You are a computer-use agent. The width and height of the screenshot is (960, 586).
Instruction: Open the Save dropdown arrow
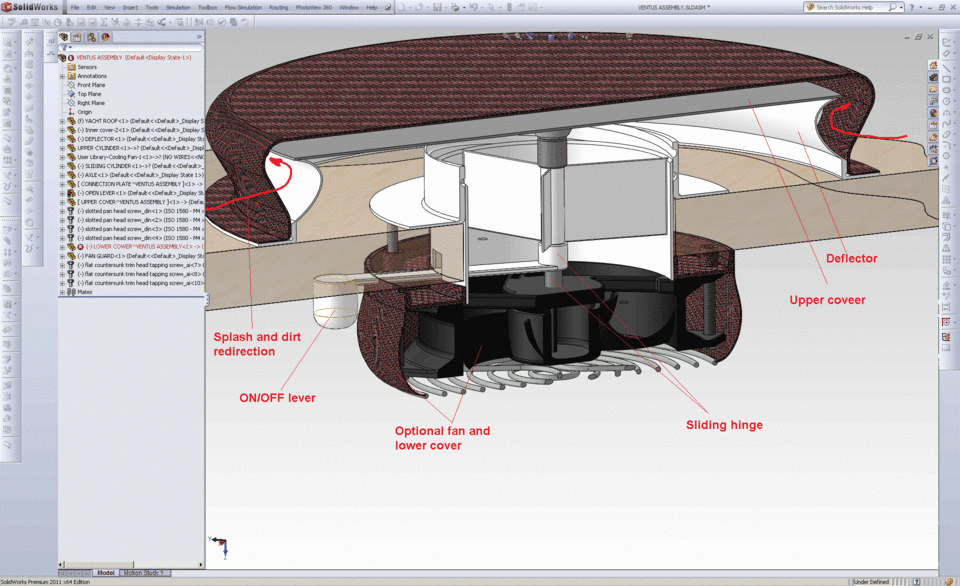[446, 8]
